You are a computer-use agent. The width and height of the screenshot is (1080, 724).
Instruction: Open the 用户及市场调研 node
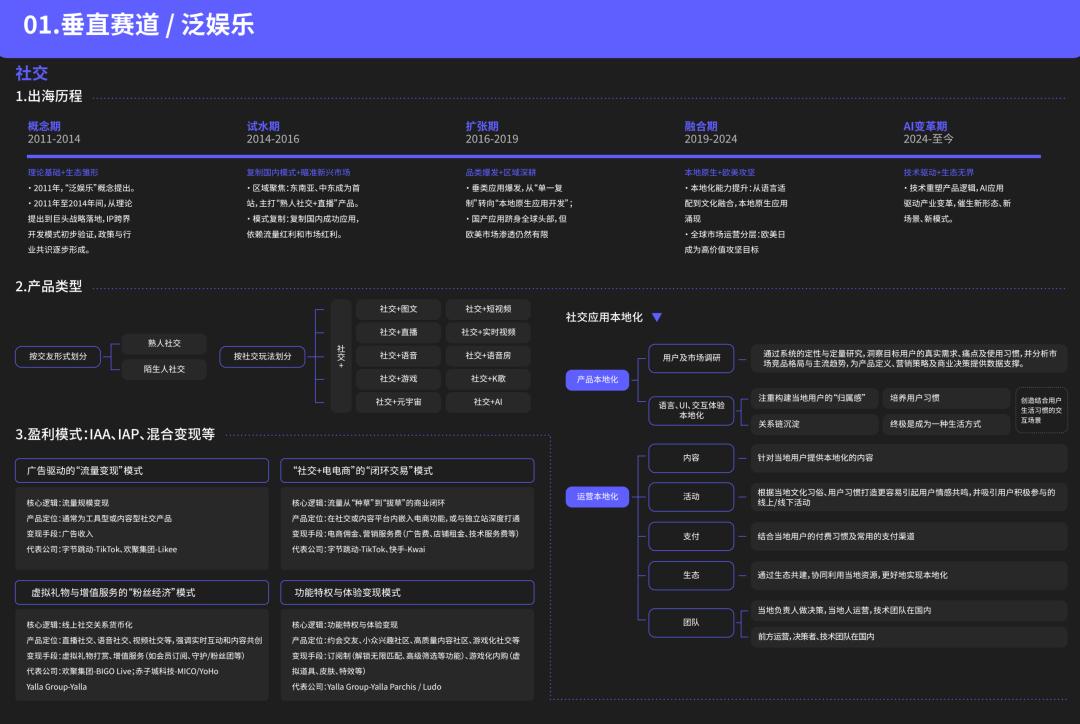[691, 357]
